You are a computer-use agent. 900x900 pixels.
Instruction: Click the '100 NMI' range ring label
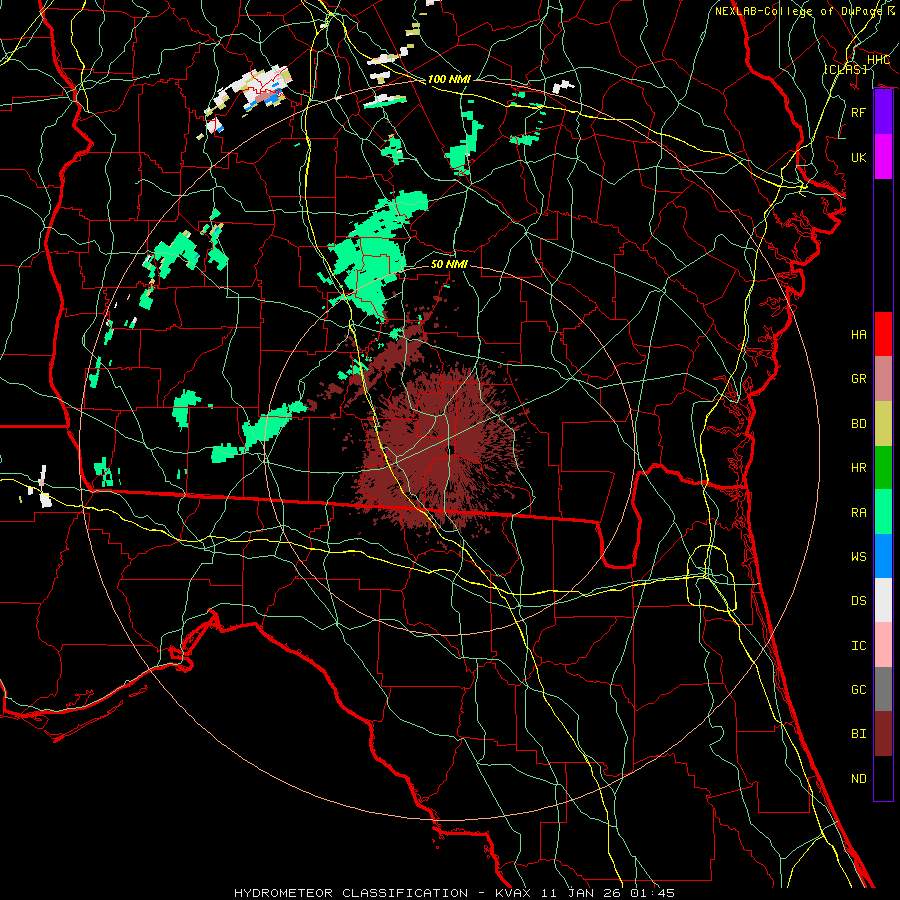pyautogui.click(x=449, y=79)
